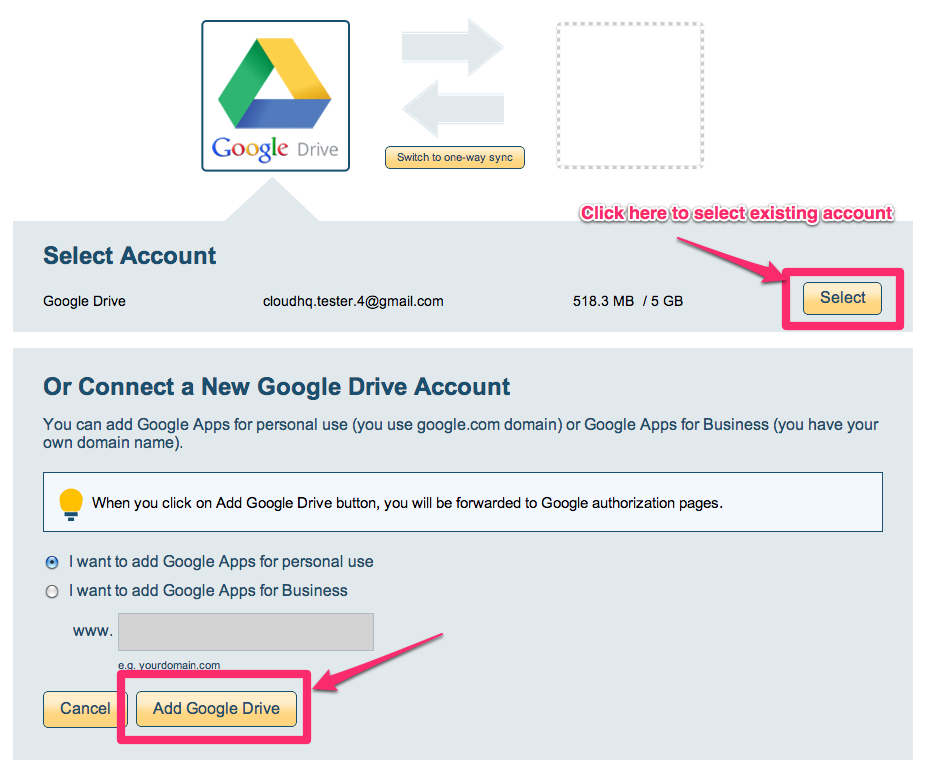The image size is (928, 781).
Task: Click the lightbulb tip icon
Action: [x=71, y=504]
